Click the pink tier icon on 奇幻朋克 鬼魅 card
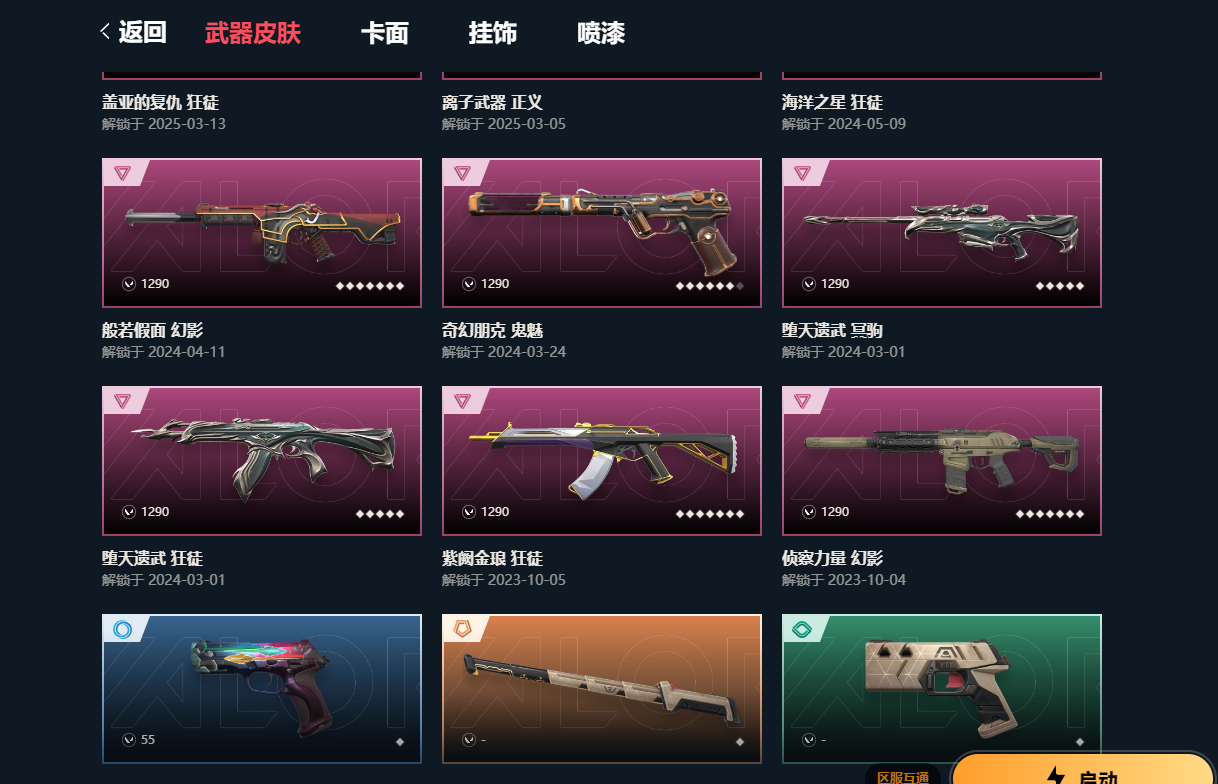Image resolution: width=1218 pixels, height=784 pixels. (x=462, y=173)
